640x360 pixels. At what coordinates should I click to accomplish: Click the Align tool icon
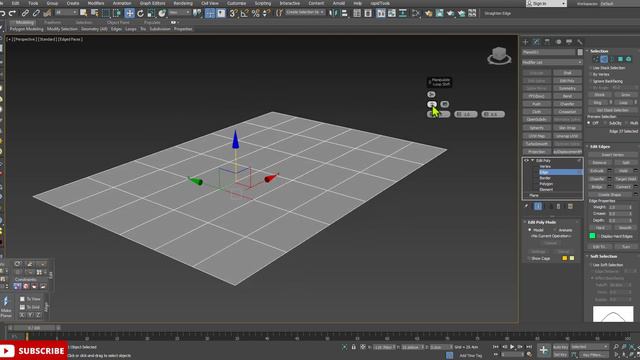pos(344,13)
